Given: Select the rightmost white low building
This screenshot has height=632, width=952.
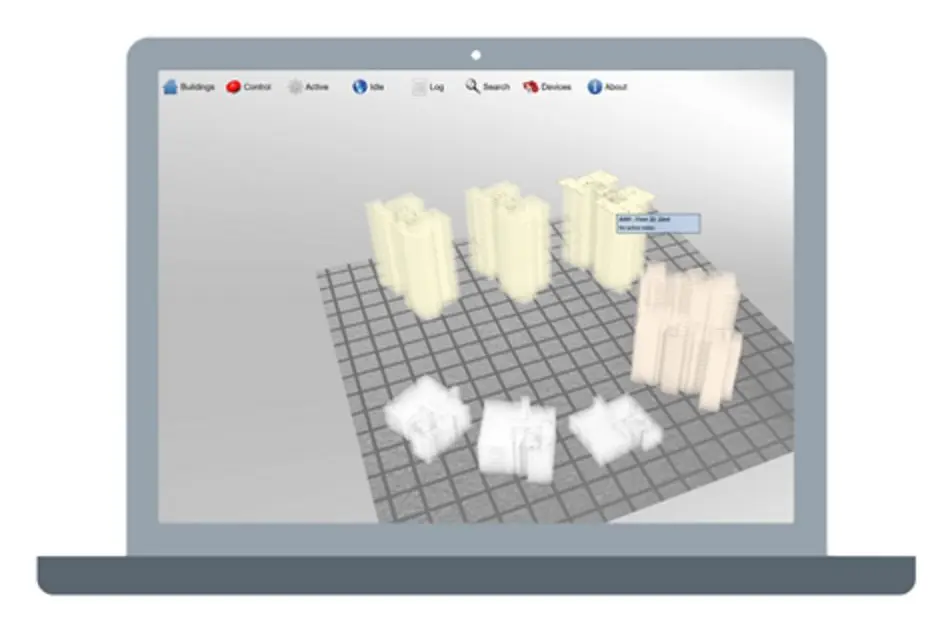Looking at the screenshot, I should pyautogui.click(x=614, y=429).
